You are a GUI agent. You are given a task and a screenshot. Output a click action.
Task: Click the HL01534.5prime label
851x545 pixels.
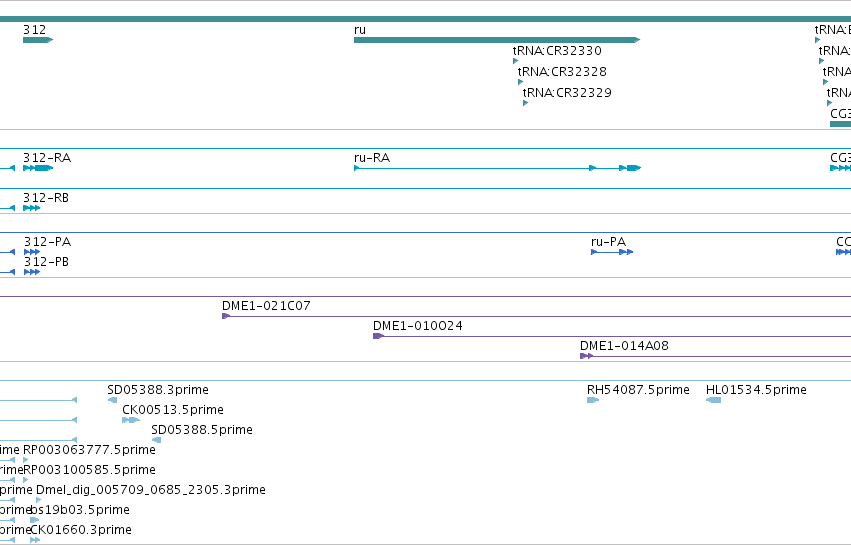point(756,390)
